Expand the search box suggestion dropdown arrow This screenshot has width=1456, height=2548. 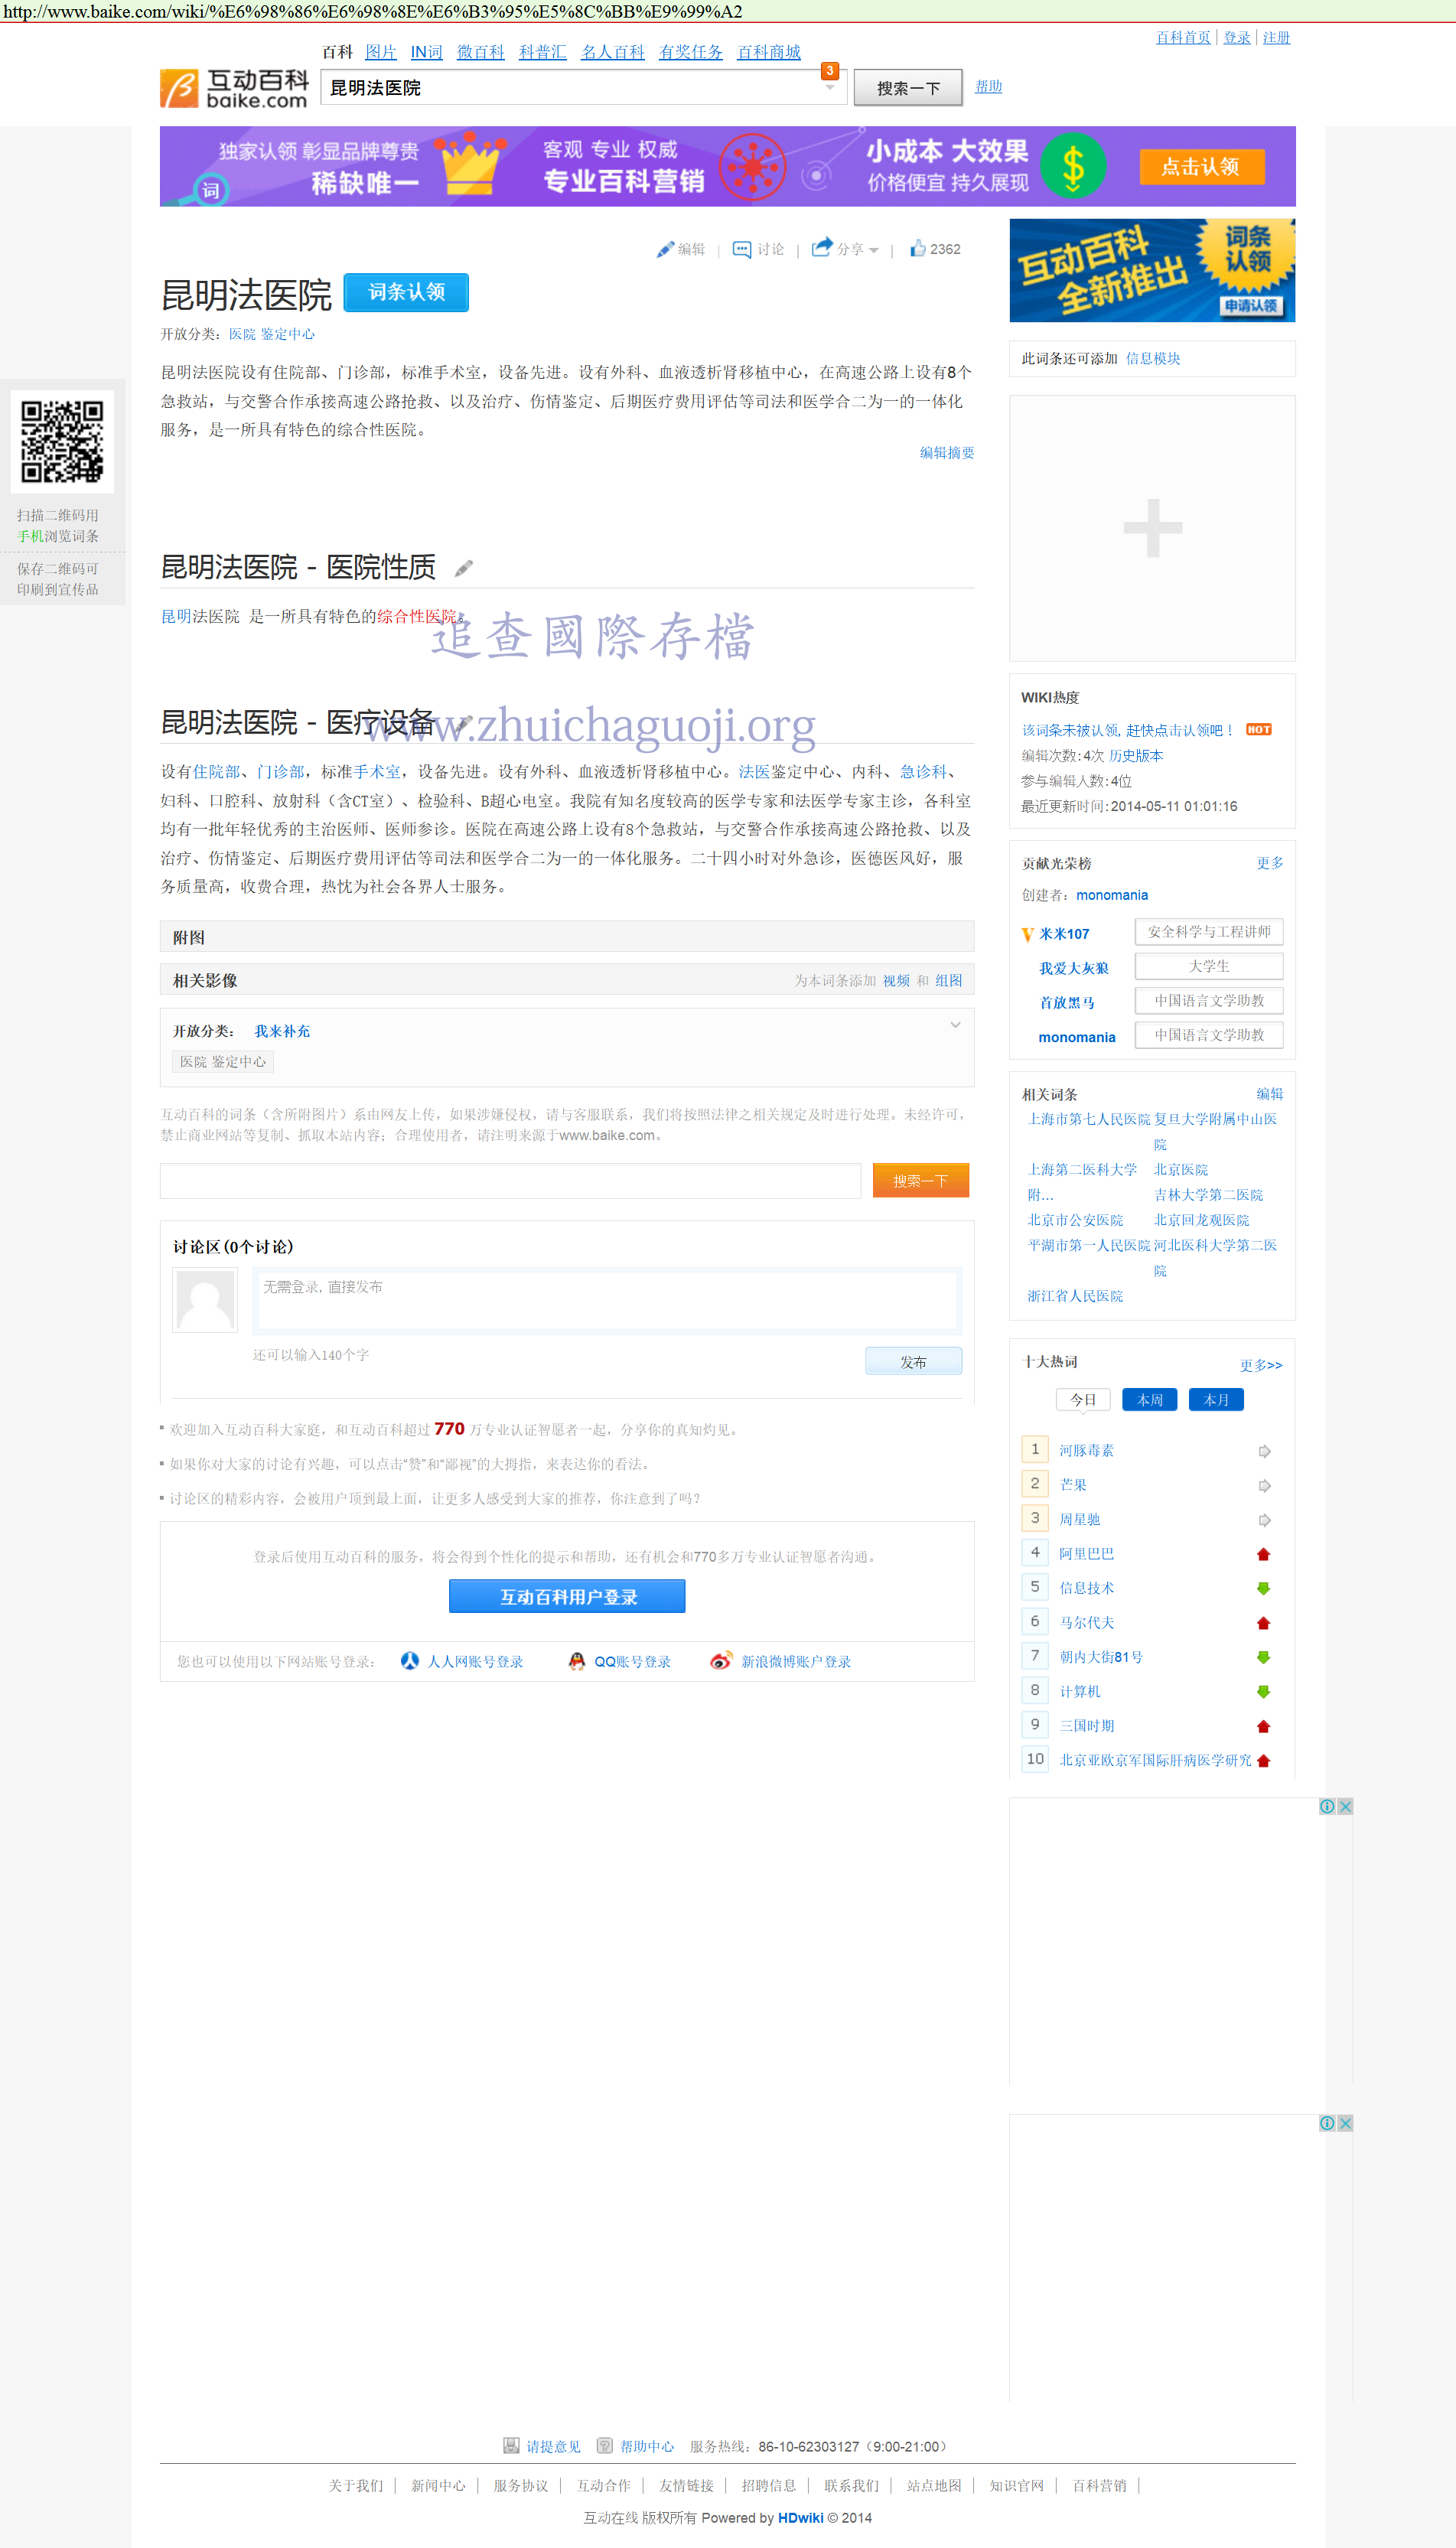pyautogui.click(x=829, y=88)
